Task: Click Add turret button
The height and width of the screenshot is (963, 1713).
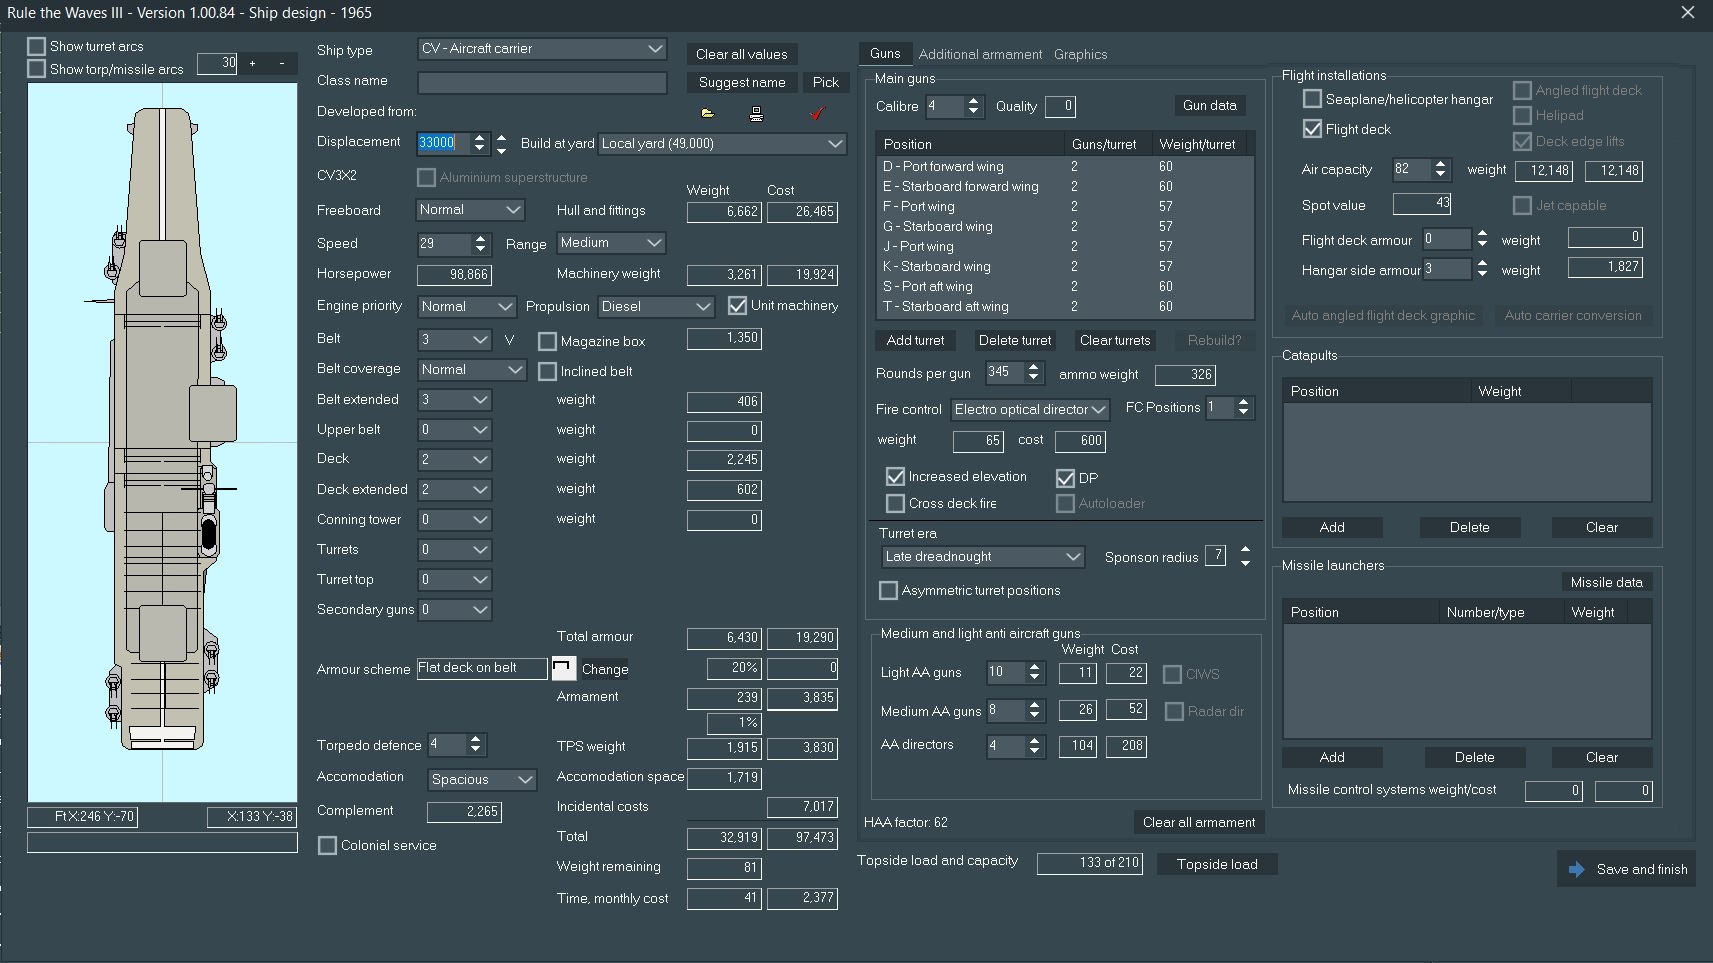Action: pyautogui.click(x=915, y=340)
